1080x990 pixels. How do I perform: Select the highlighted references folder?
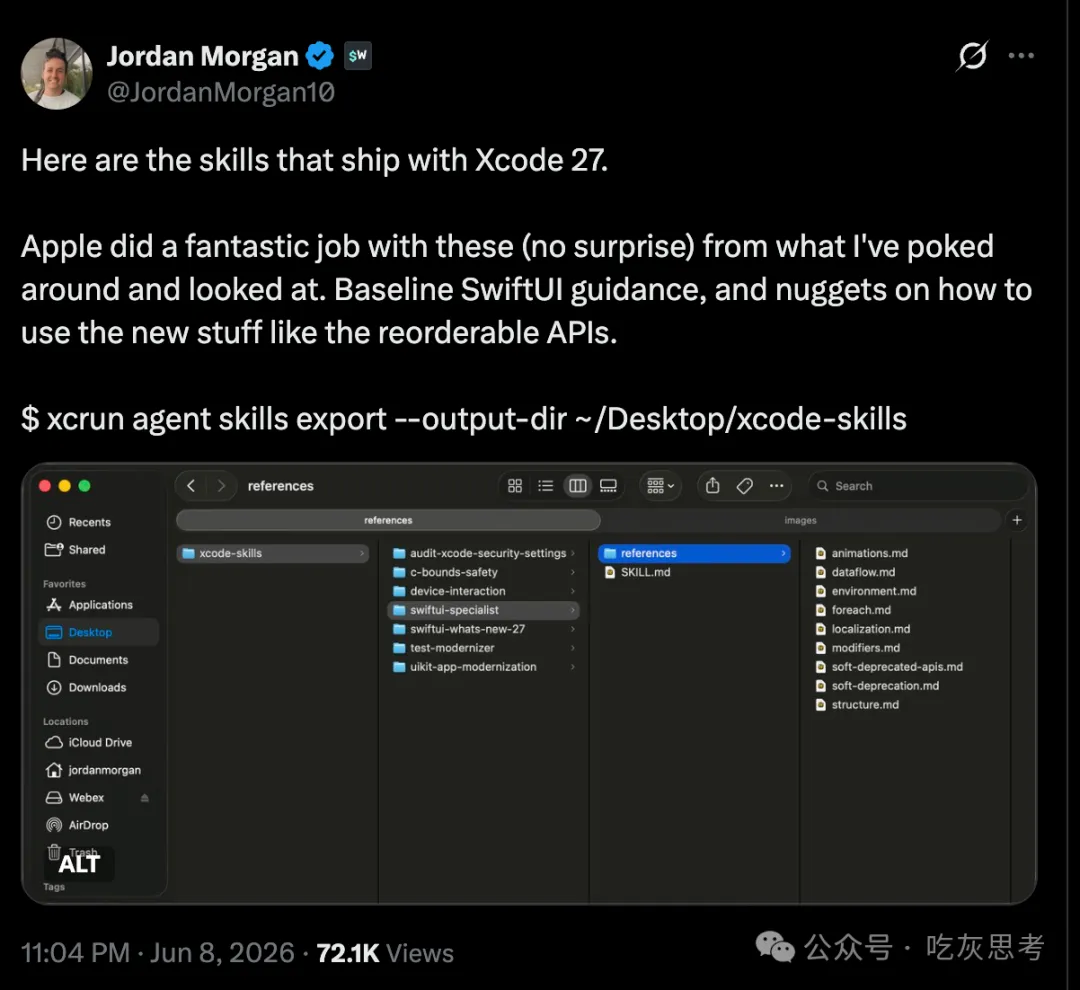point(694,553)
